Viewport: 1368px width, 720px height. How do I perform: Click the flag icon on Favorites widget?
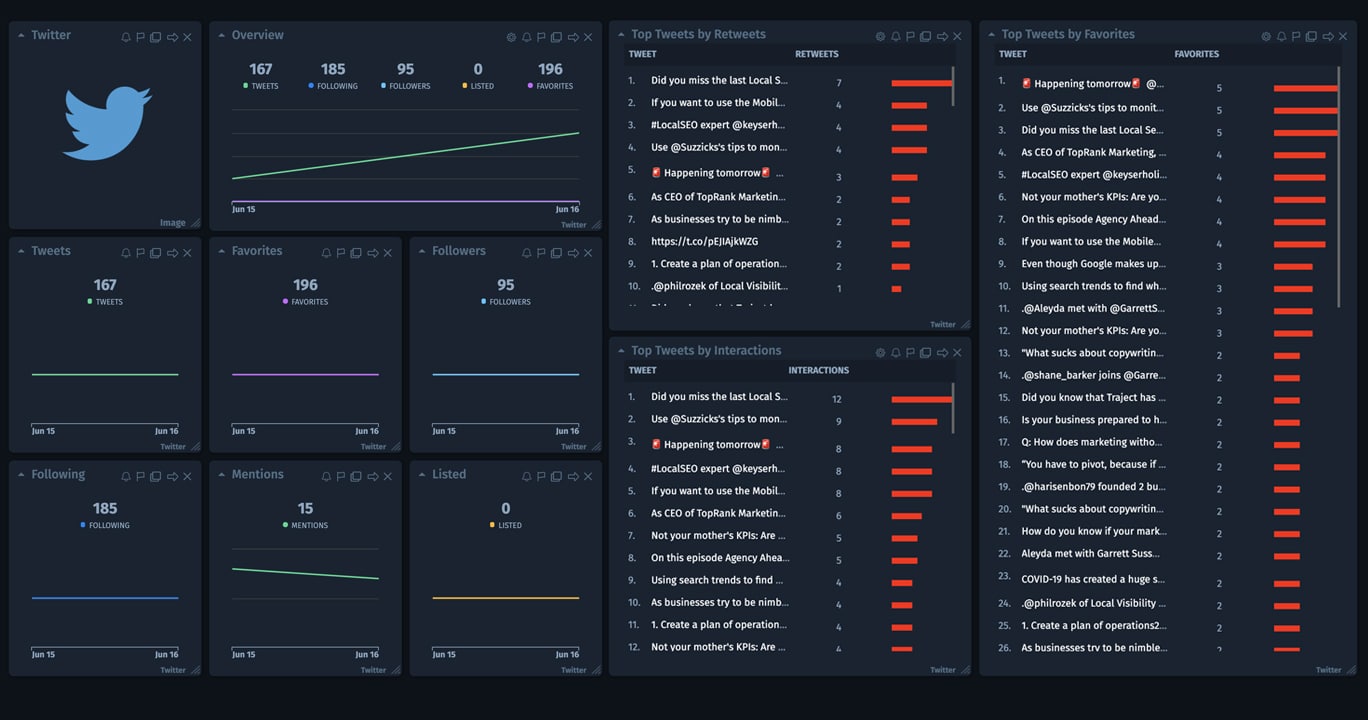[341, 253]
